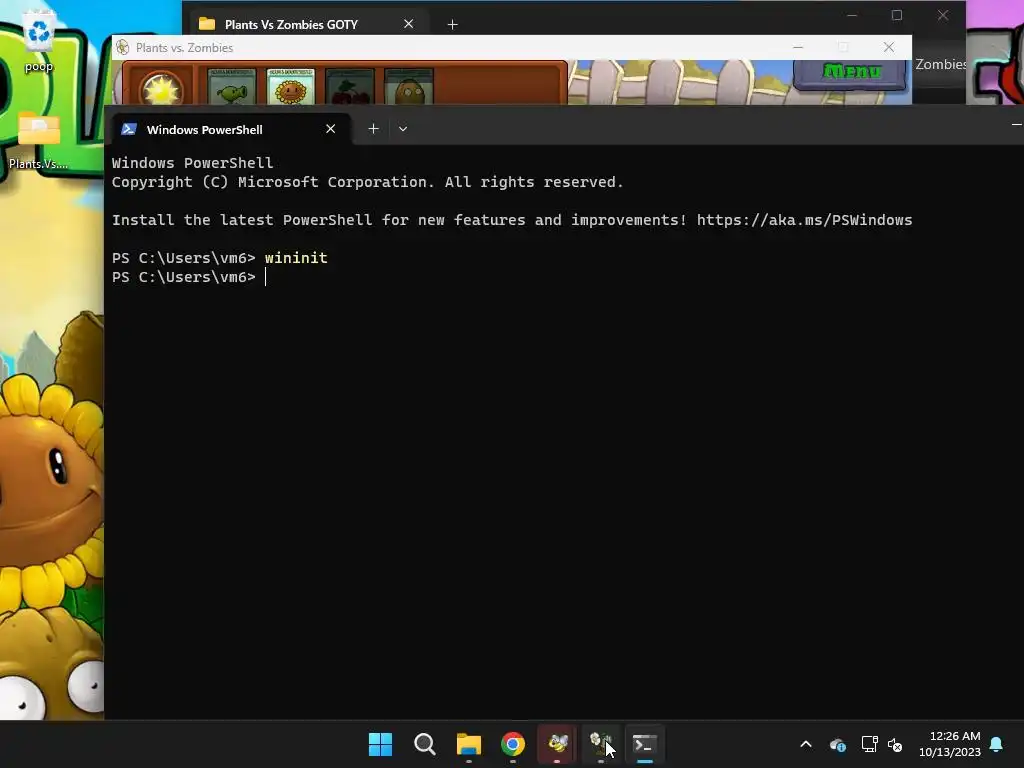Show hidden system tray icons
This screenshot has height=768, width=1024.
pyautogui.click(x=806, y=744)
